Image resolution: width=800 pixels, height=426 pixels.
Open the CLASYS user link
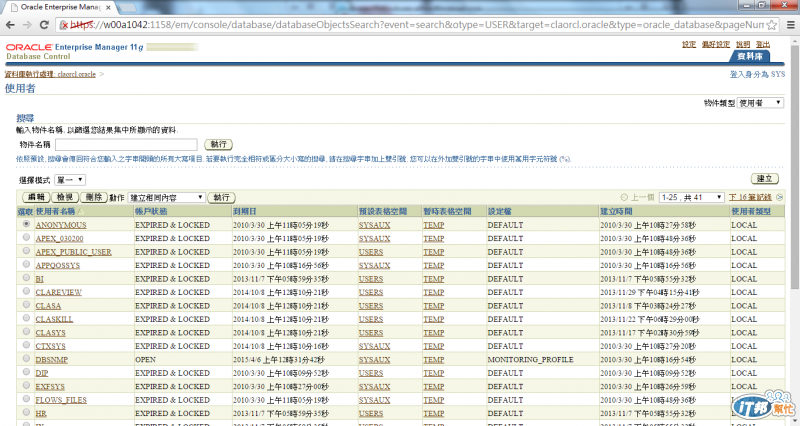(x=51, y=333)
